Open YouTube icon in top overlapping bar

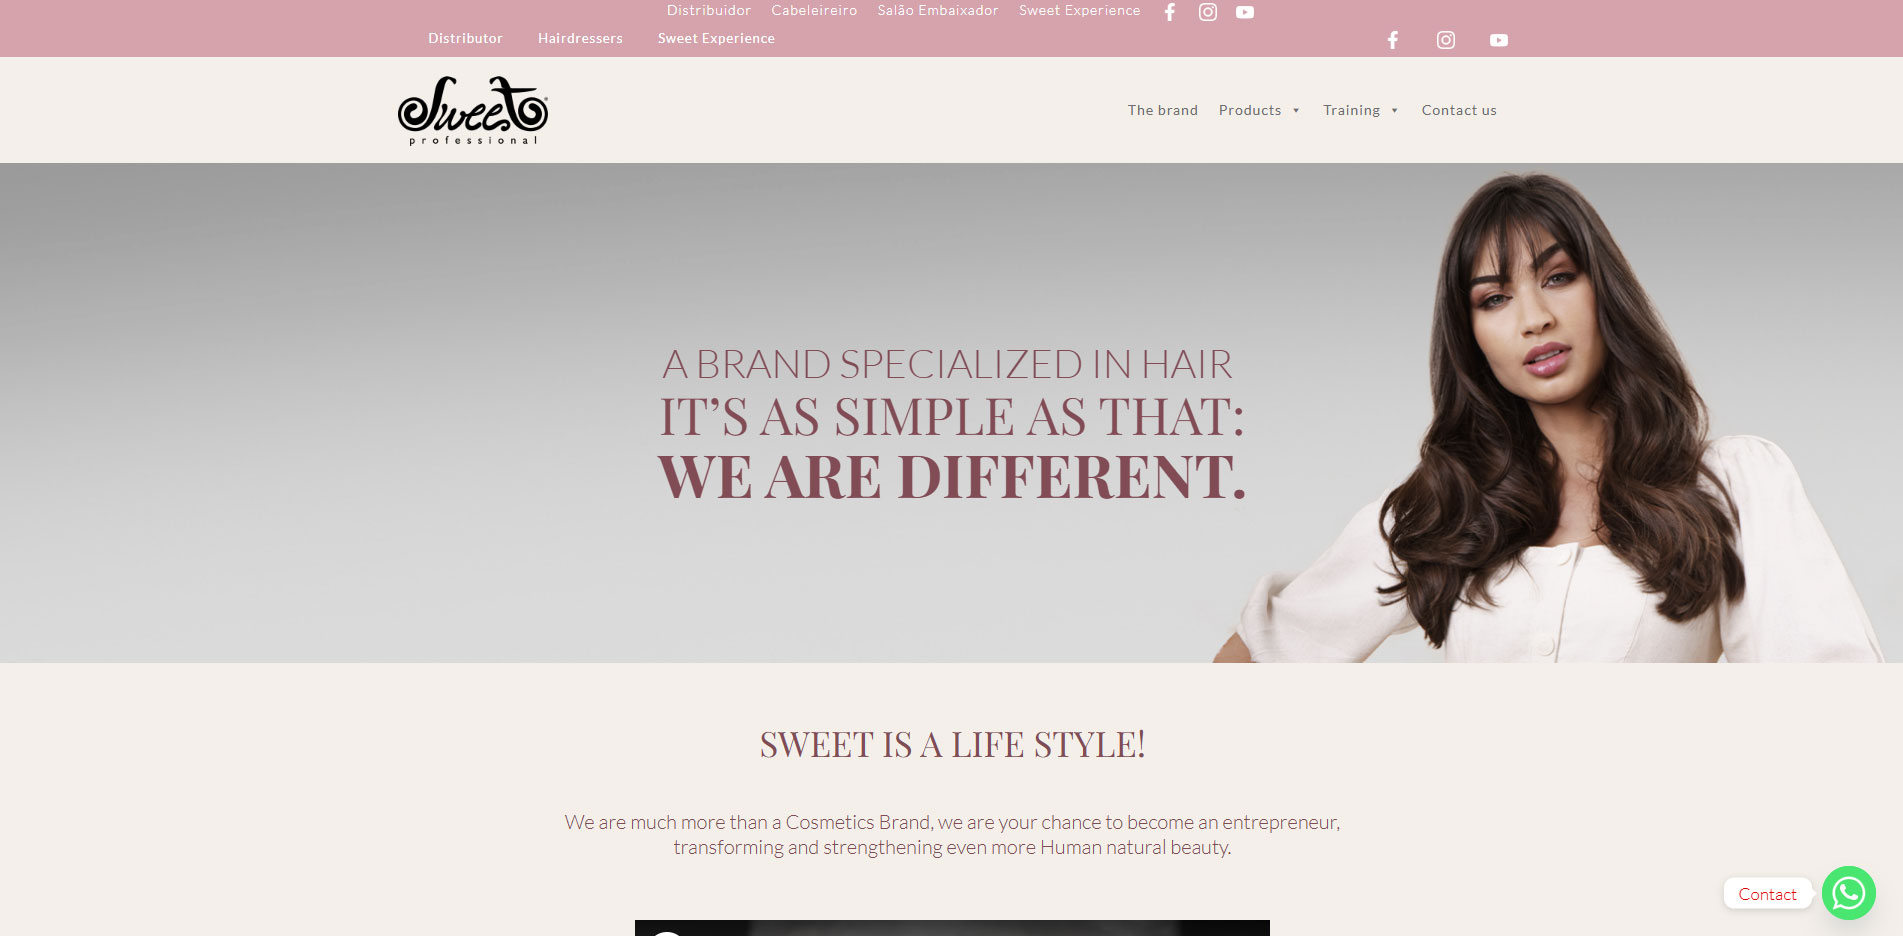[x=1245, y=12]
